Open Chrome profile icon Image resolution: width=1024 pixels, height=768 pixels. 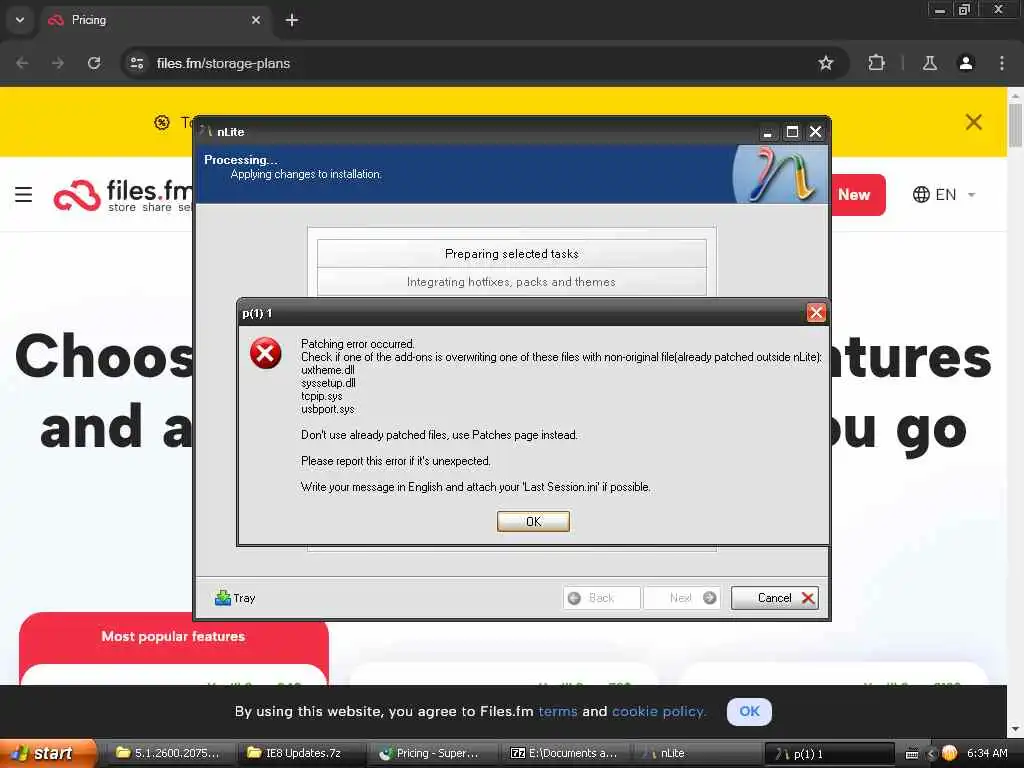coord(966,63)
